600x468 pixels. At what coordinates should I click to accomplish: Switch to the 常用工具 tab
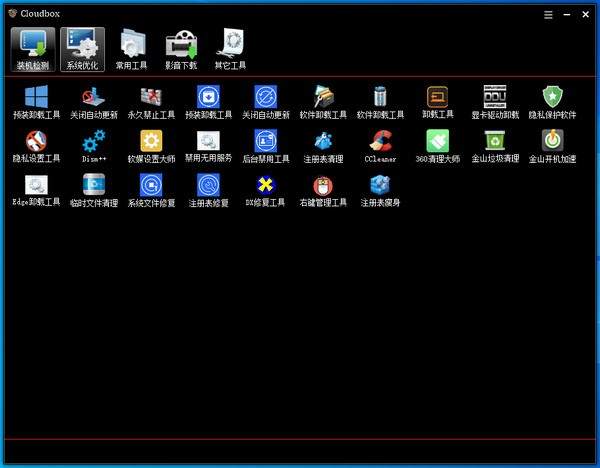pos(131,48)
